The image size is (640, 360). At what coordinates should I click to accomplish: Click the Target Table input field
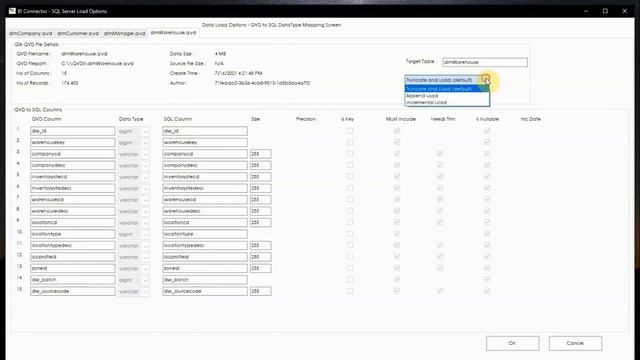[485, 62]
